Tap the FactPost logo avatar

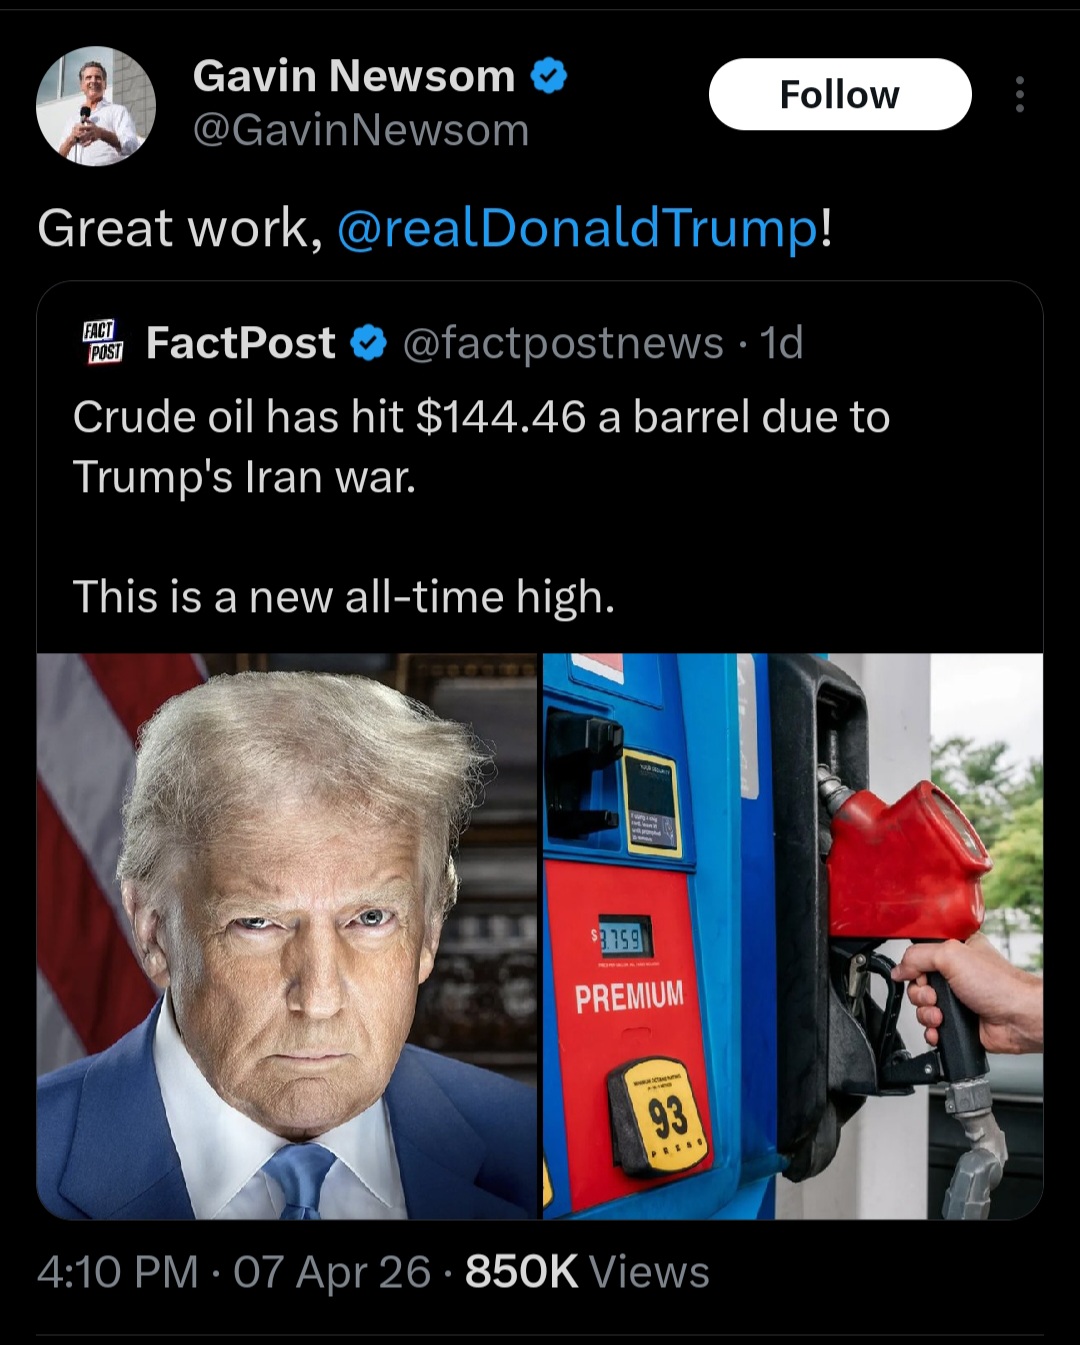[102, 342]
